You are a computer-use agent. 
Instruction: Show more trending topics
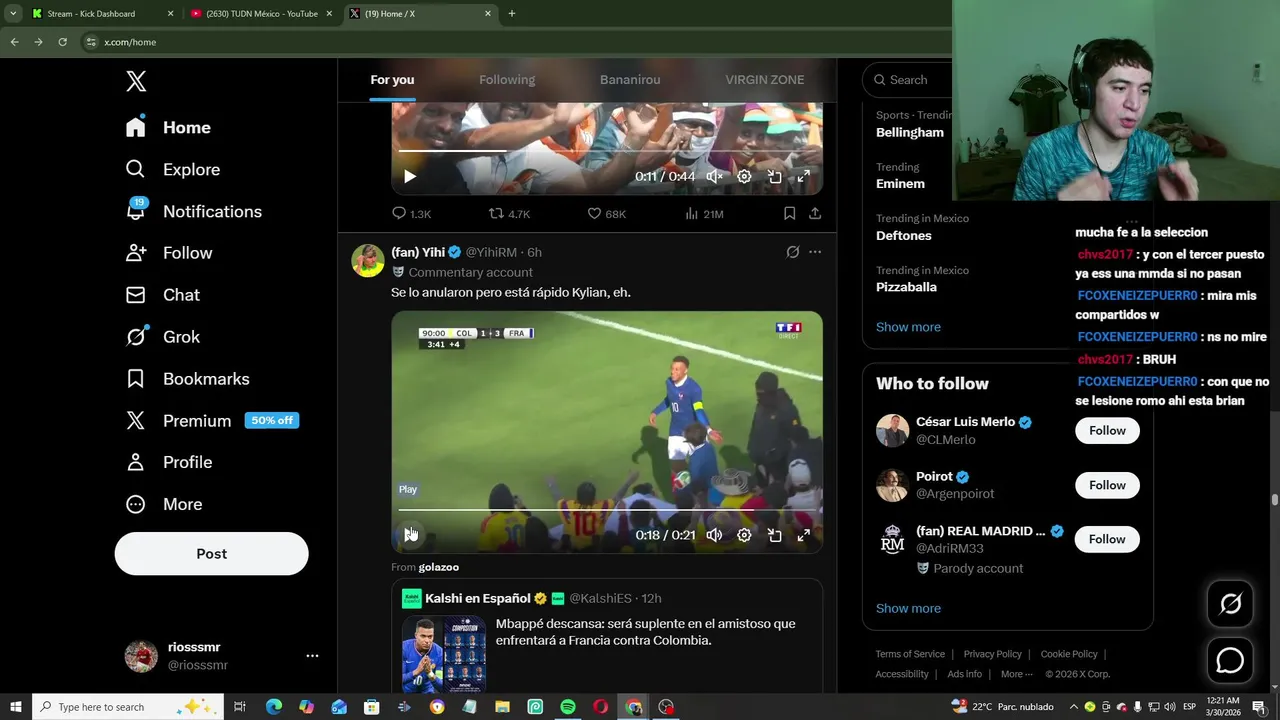[x=908, y=327]
